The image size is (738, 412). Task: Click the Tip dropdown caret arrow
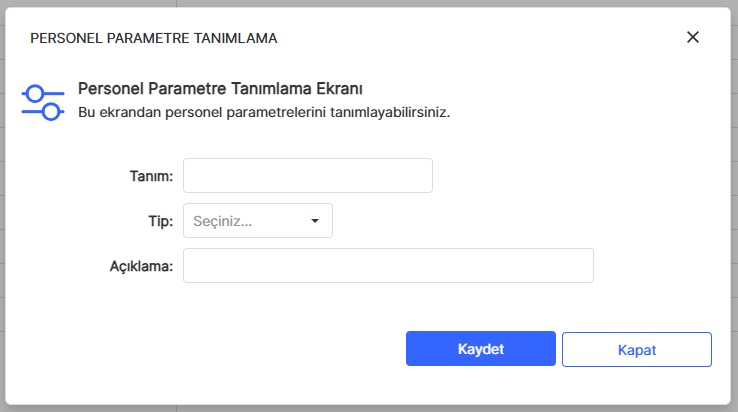point(315,221)
